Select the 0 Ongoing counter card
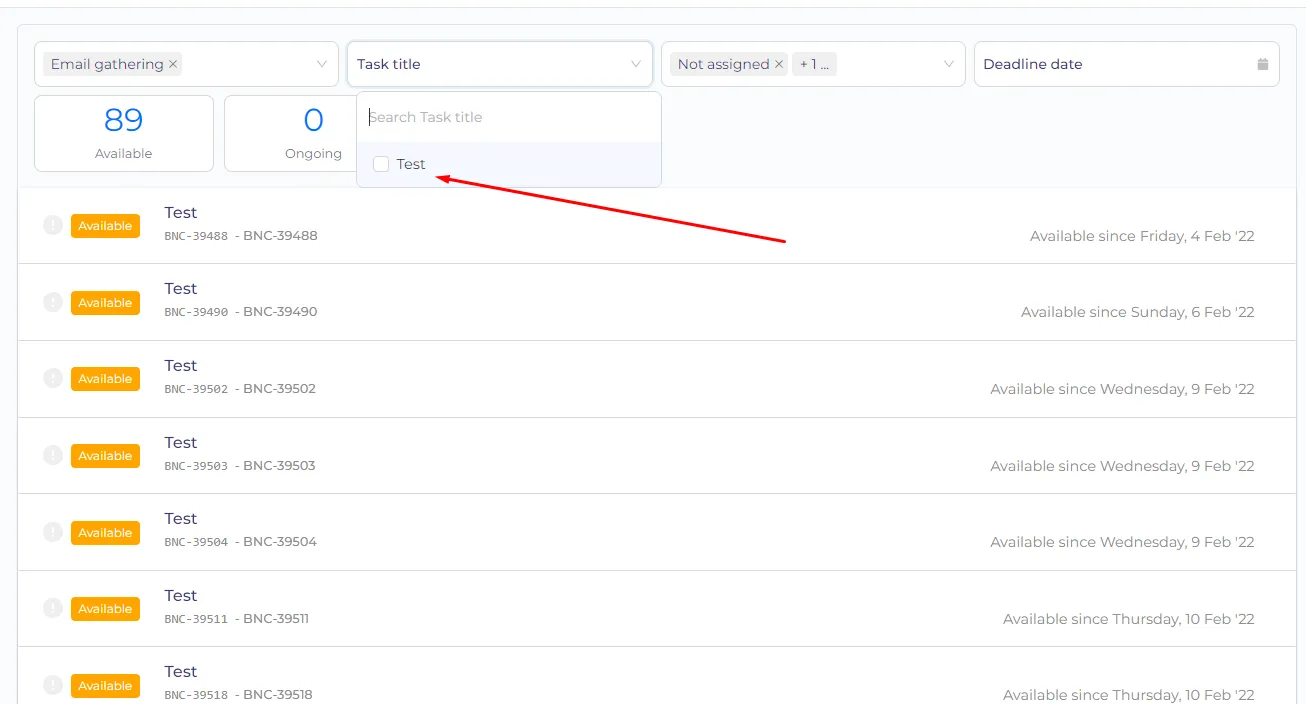The image size is (1306, 704). point(290,133)
